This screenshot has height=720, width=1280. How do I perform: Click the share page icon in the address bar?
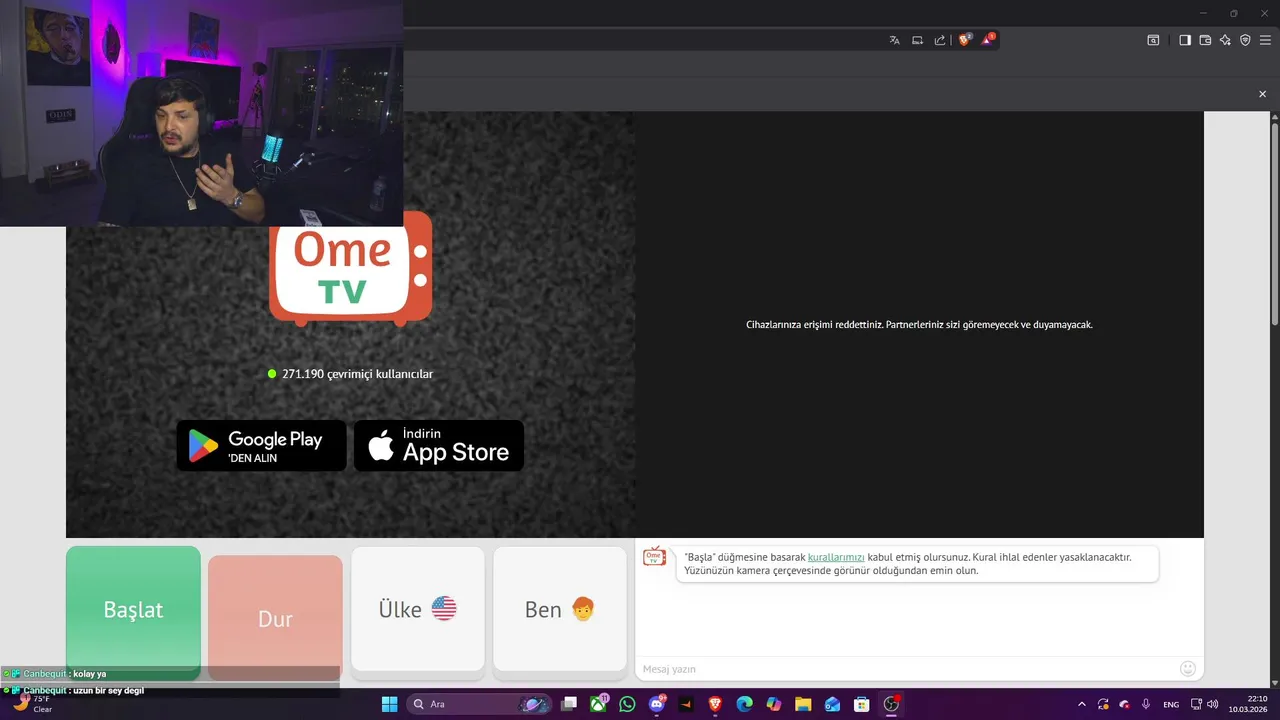tap(940, 40)
